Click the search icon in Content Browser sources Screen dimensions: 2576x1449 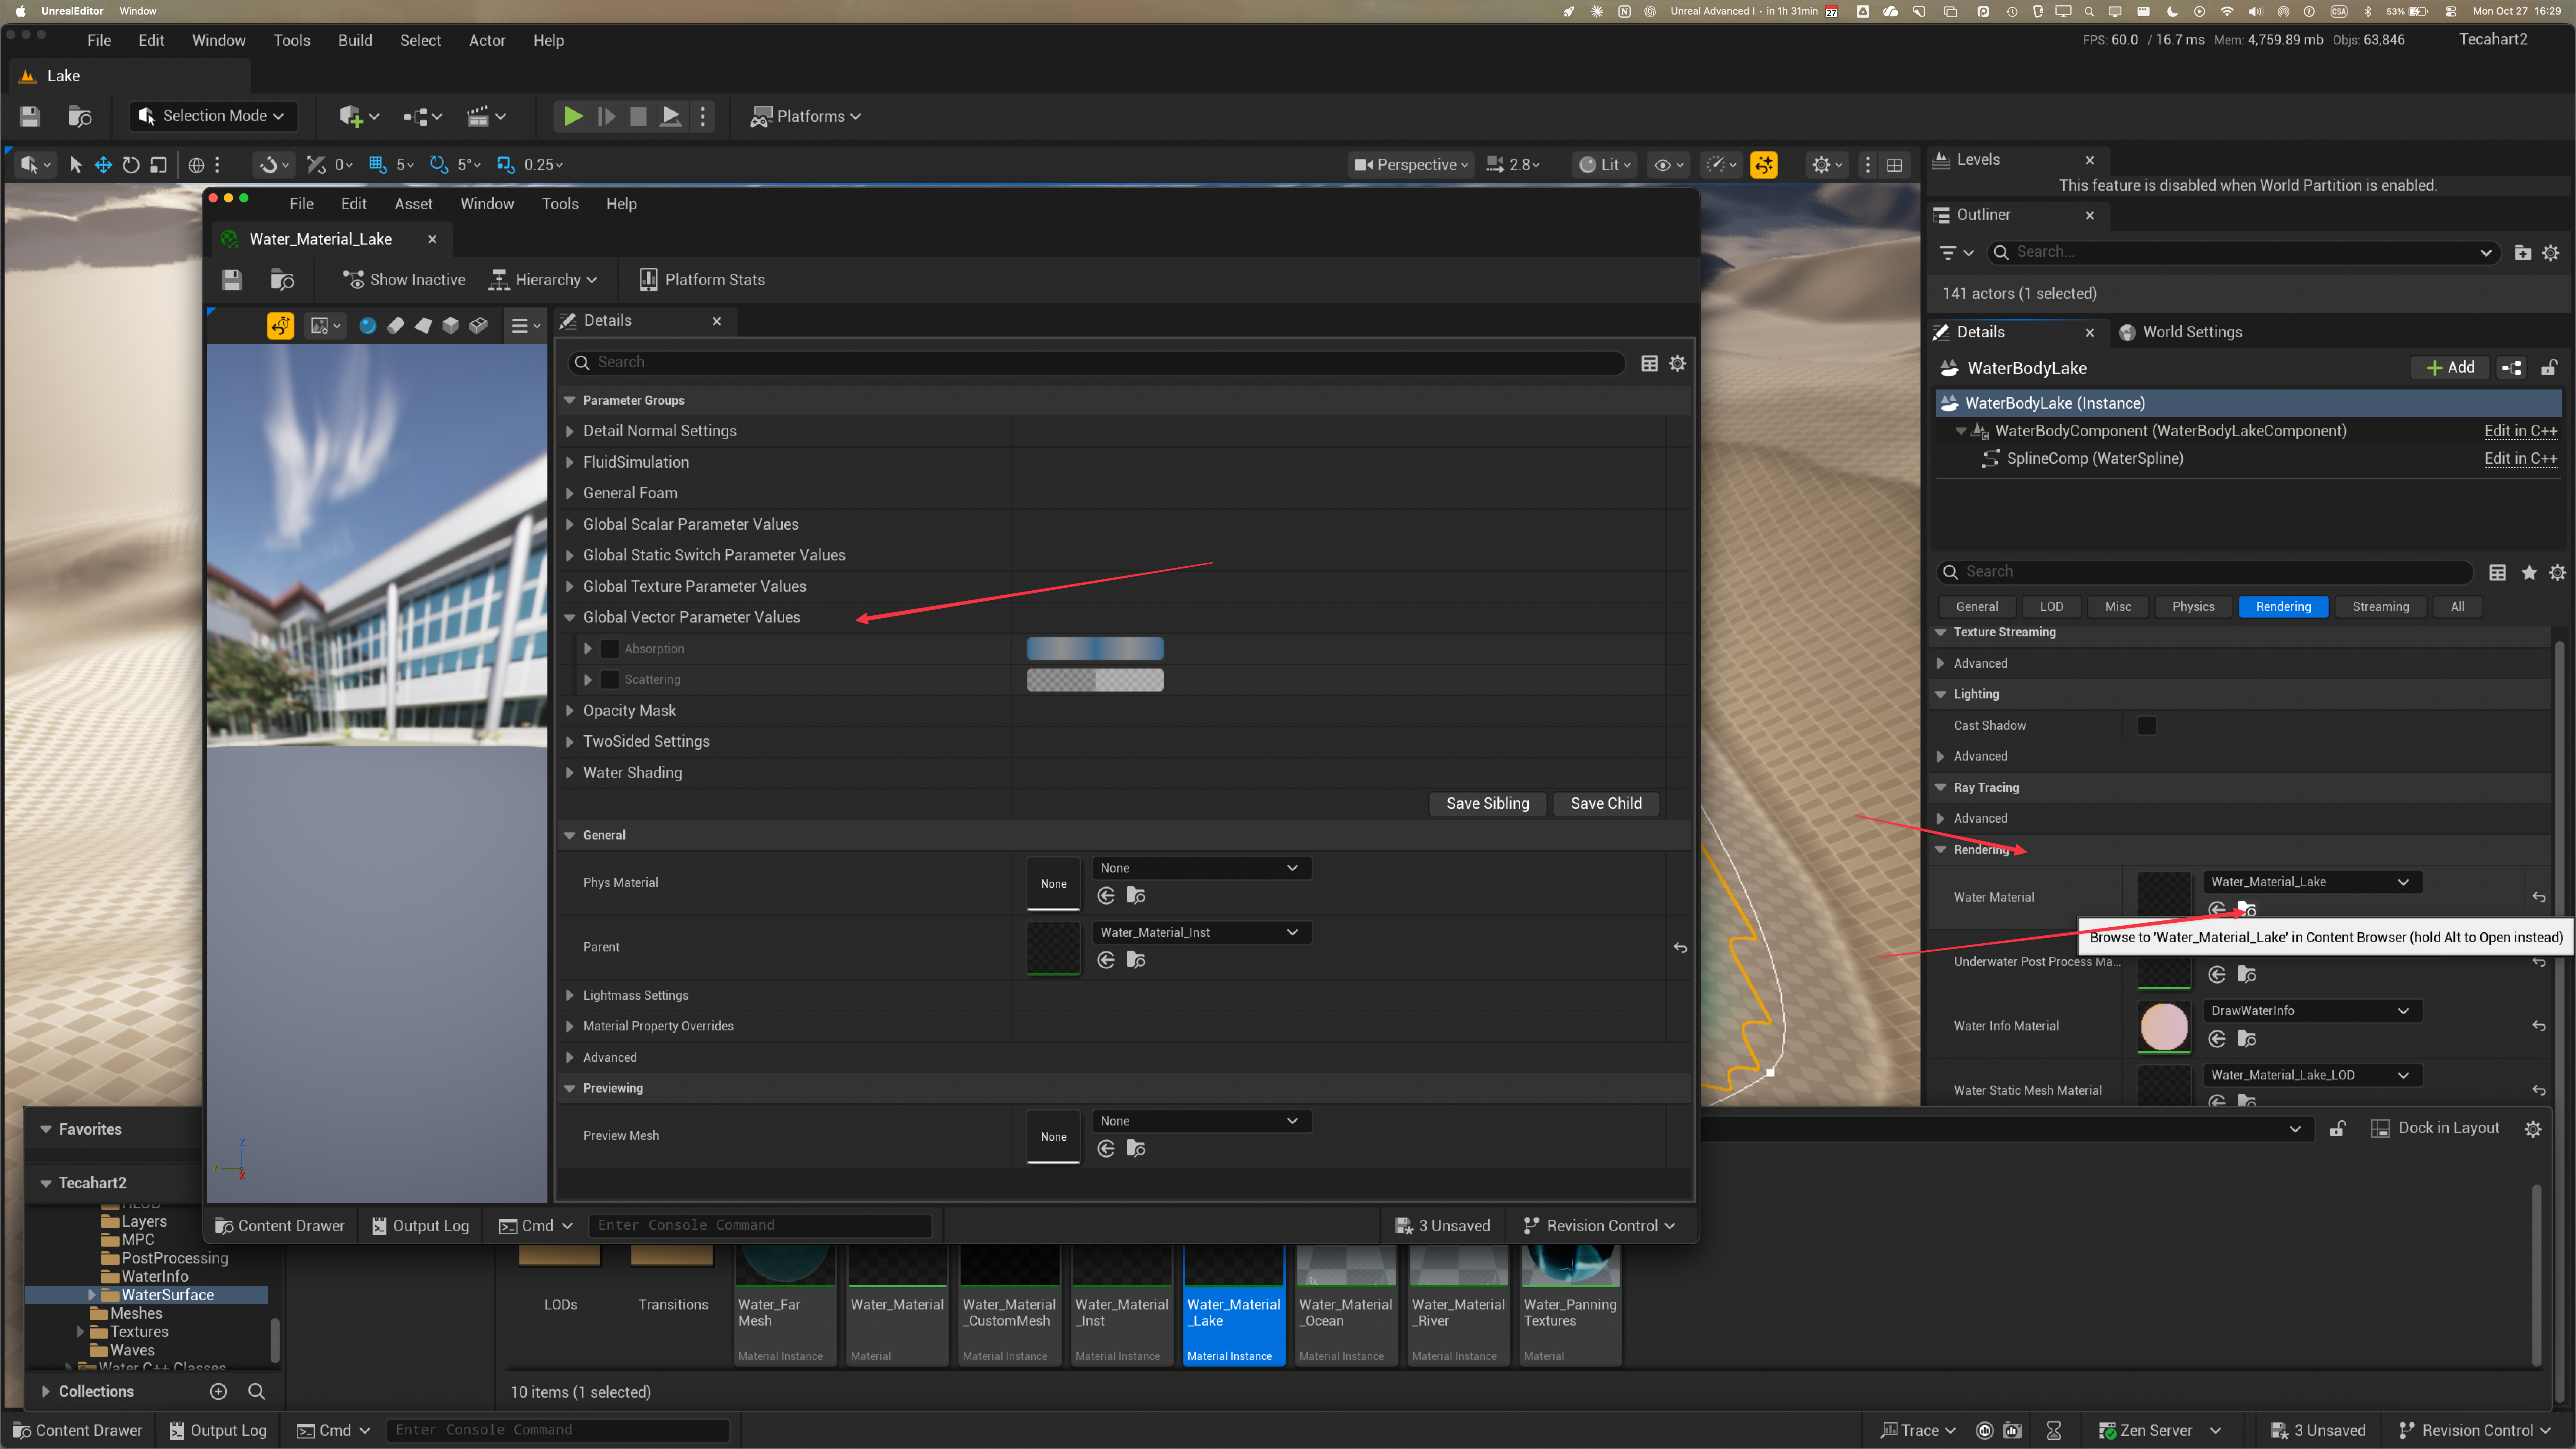click(256, 1391)
